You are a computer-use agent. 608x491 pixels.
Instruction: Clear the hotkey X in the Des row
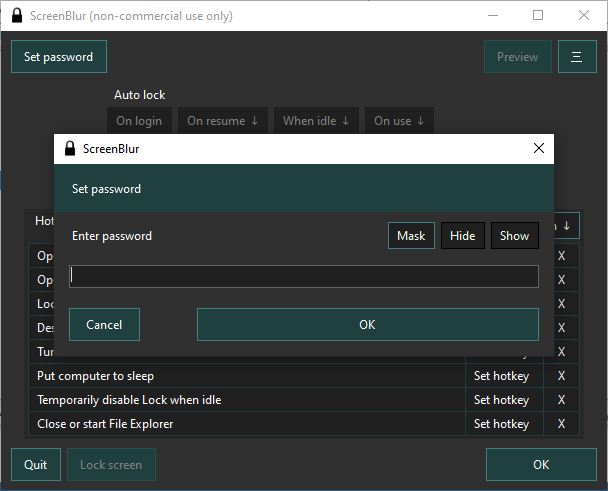[x=561, y=328]
